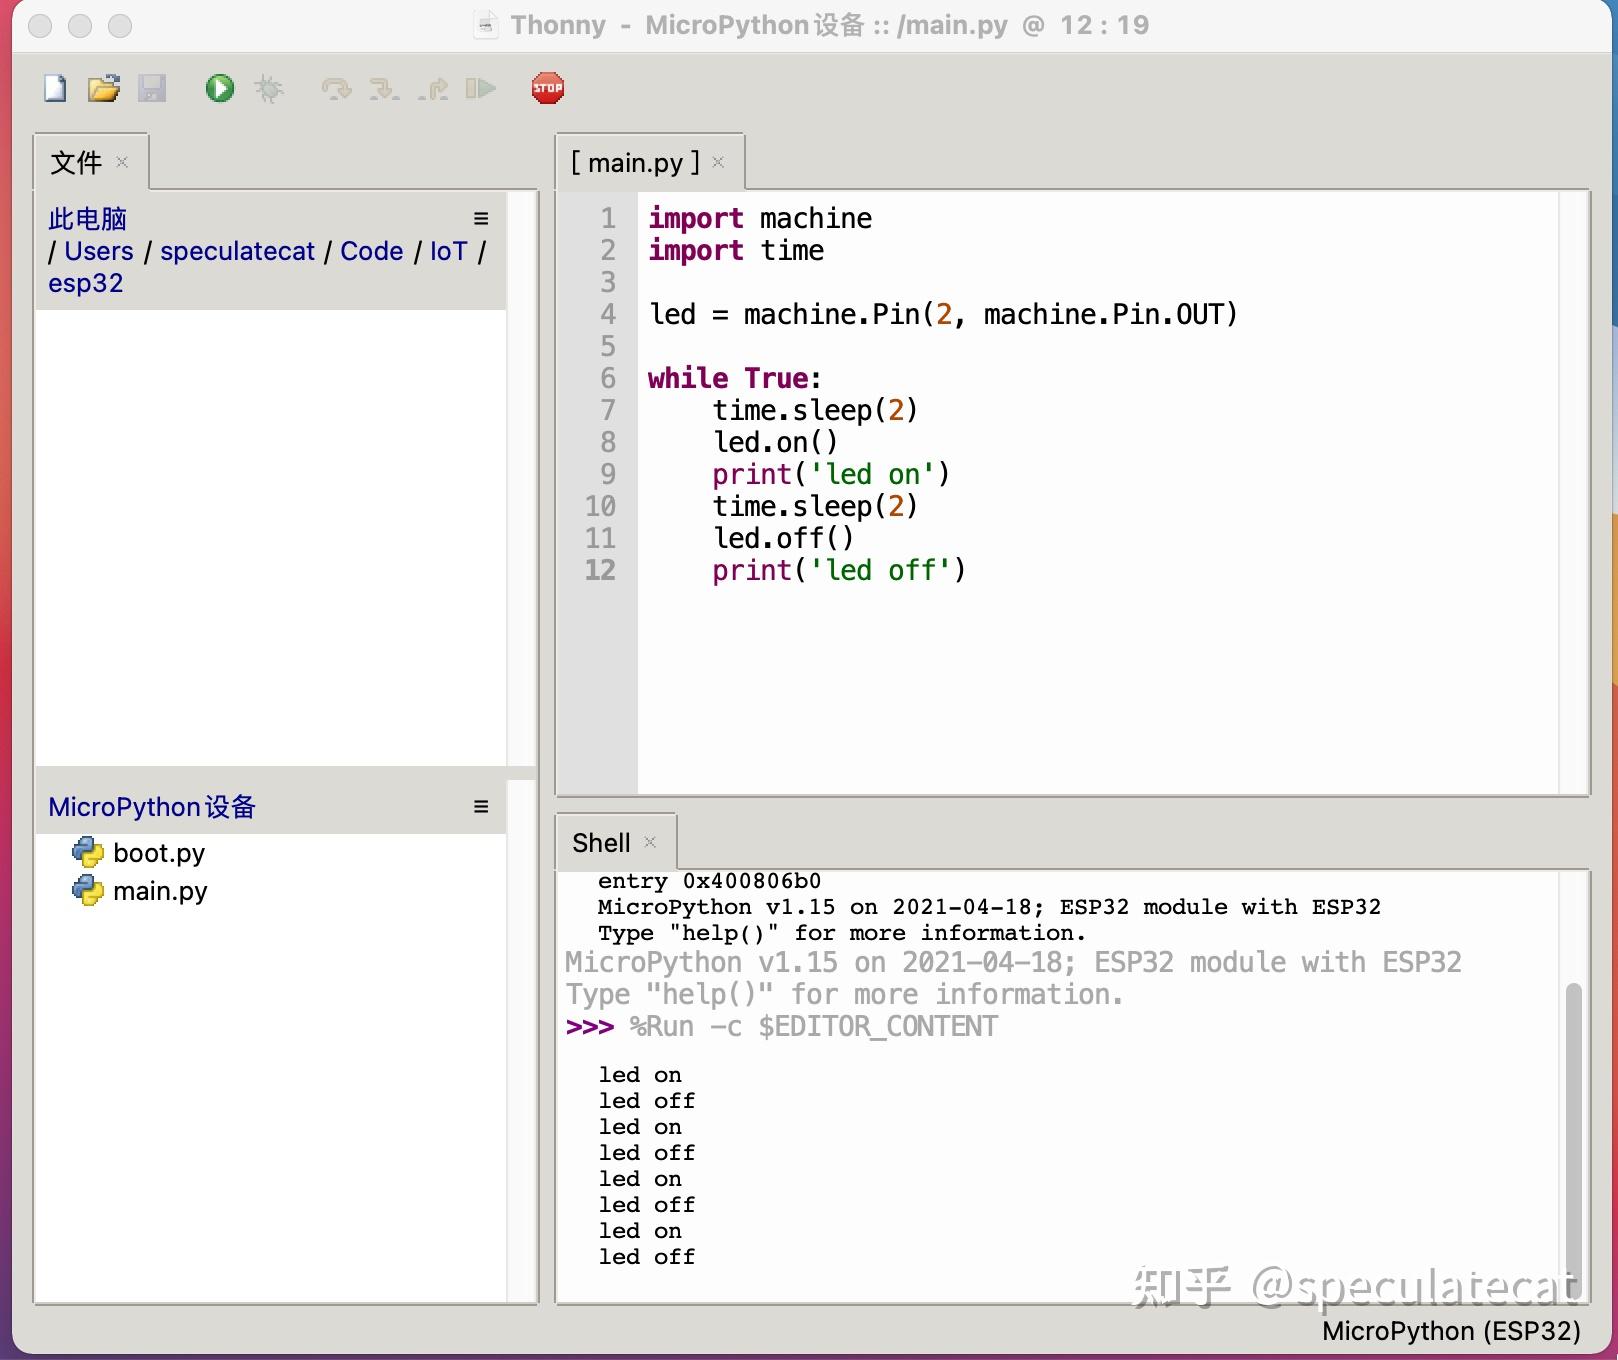Image resolution: width=1618 pixels, height=1360 pixels.
Task: Click the Resume debug icon
Action: [481, 89]
